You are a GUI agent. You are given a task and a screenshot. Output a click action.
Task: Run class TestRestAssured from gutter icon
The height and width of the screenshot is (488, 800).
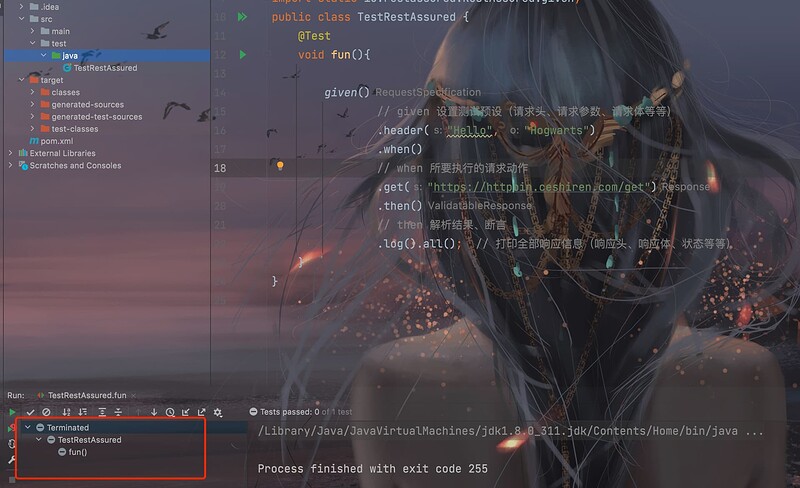(x=242, y=17)
